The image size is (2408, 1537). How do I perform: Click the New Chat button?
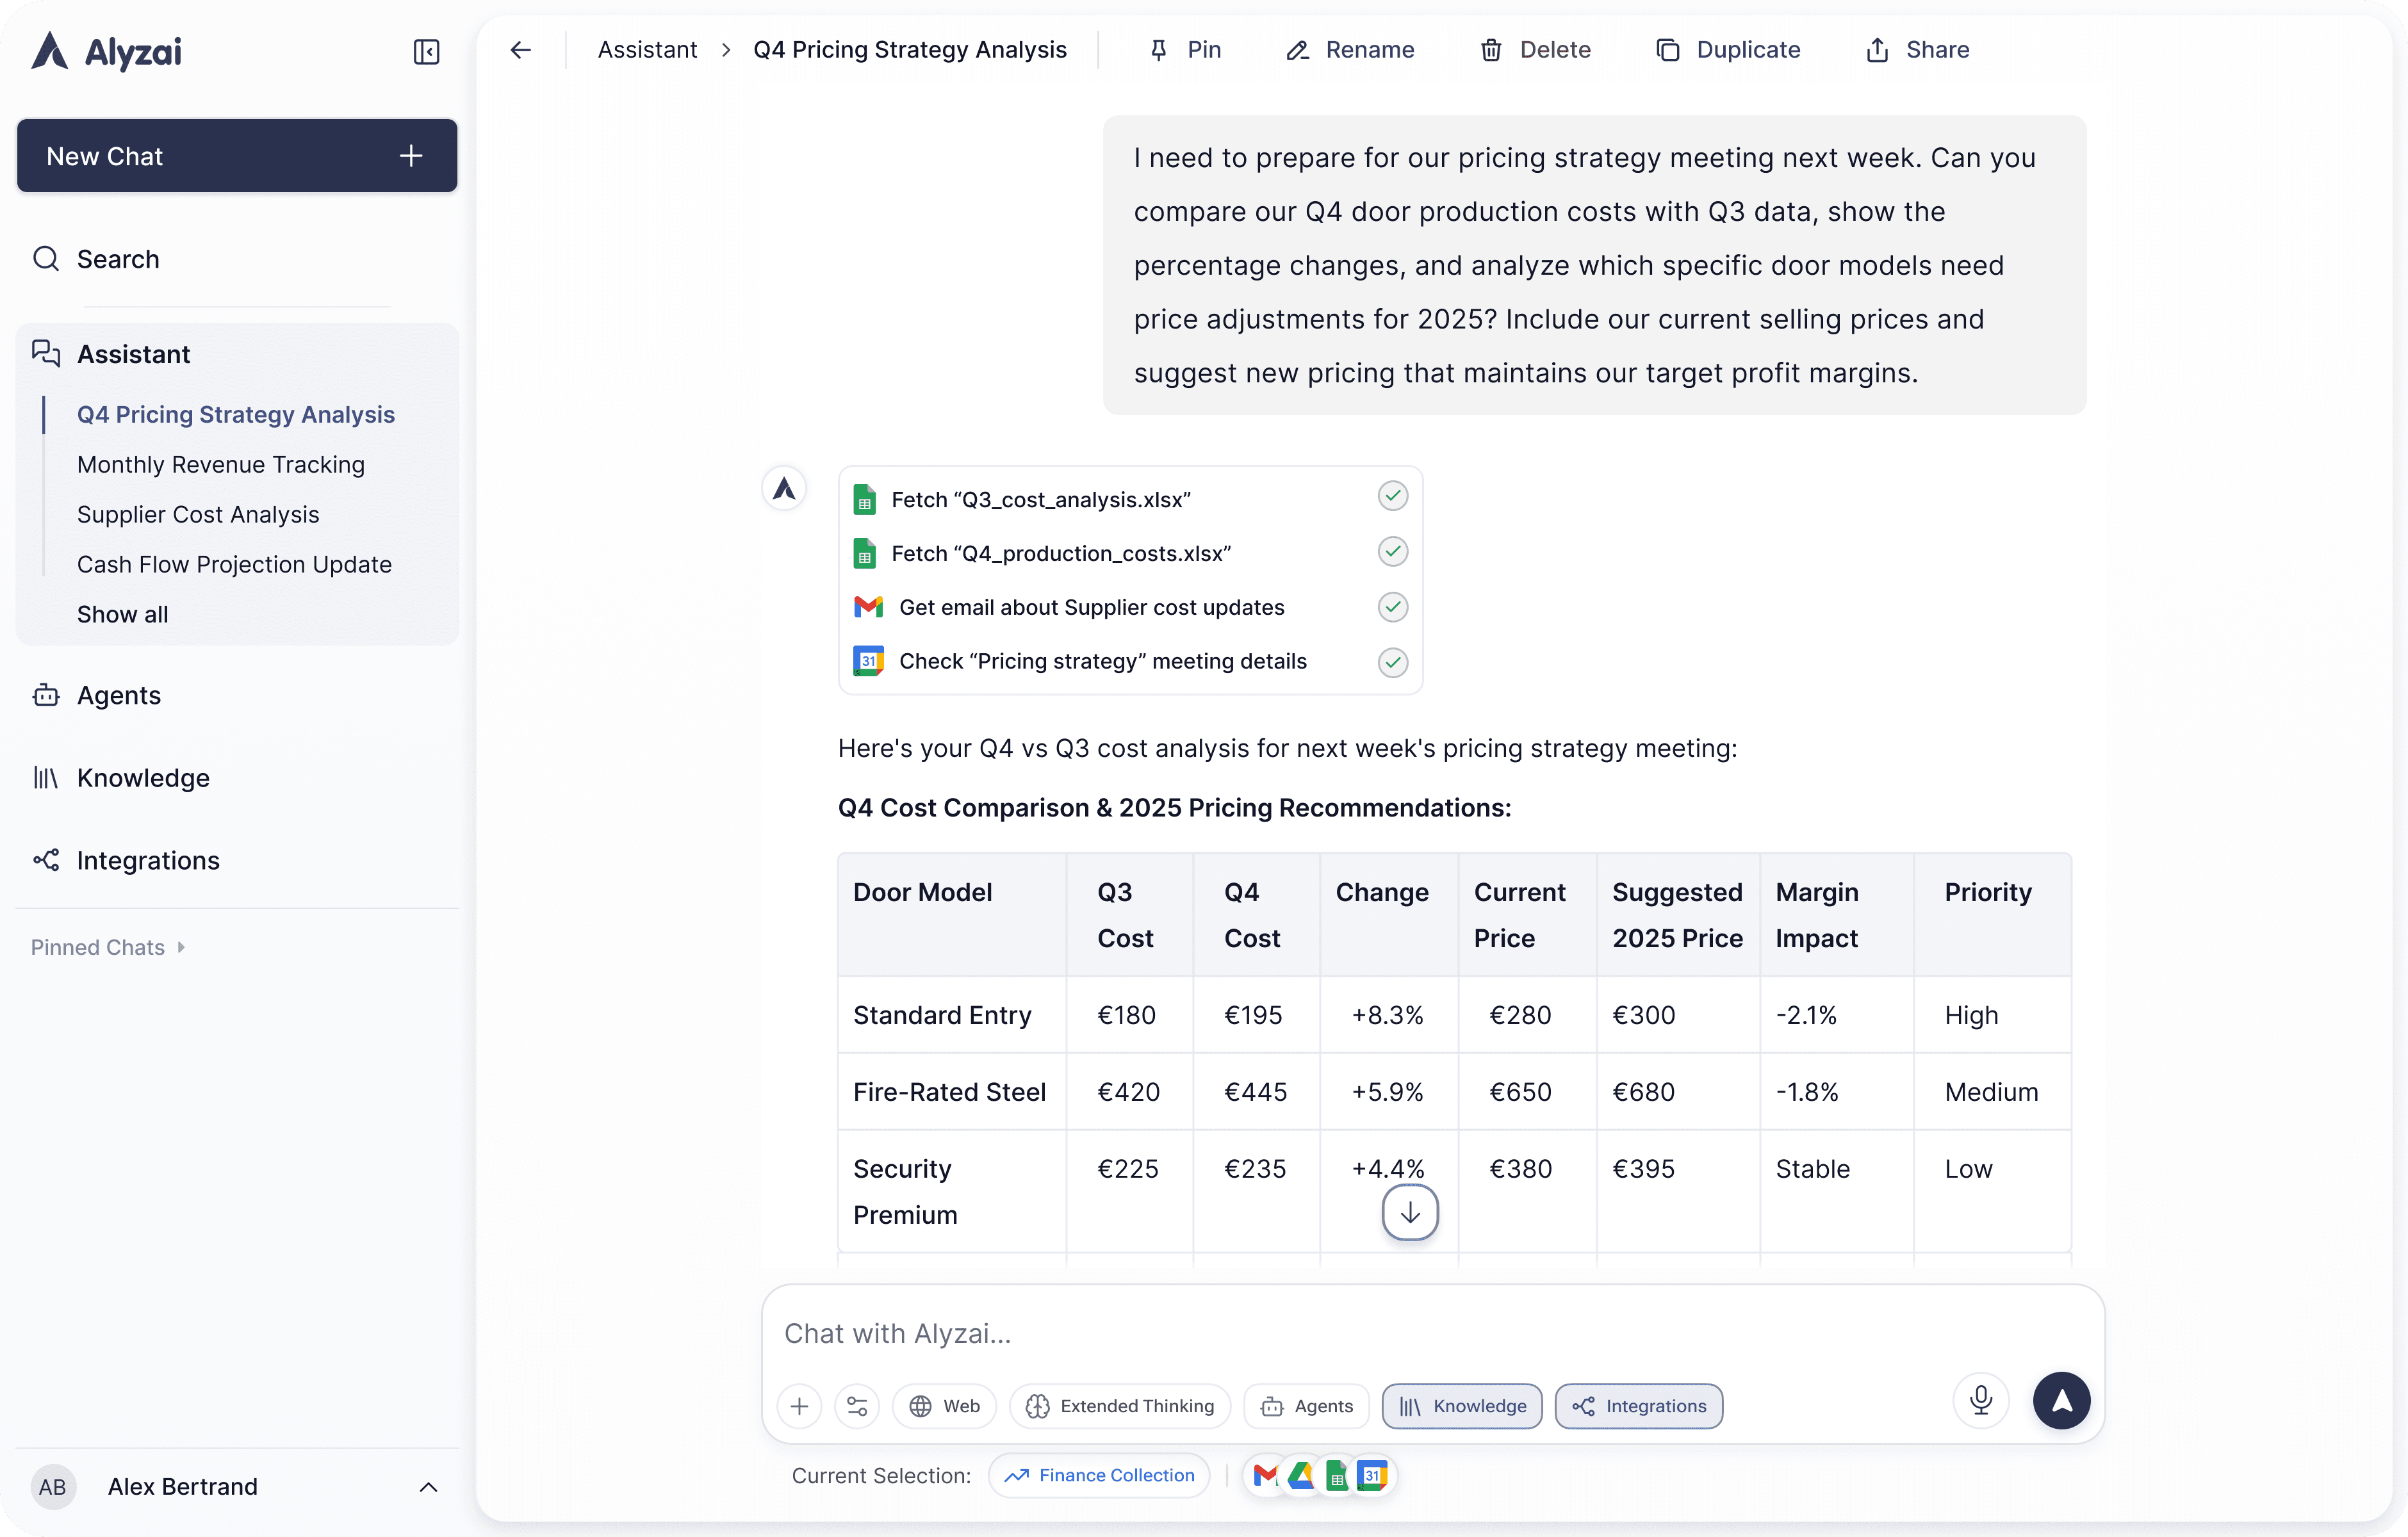pyautogui.click(x=237, y=156)
